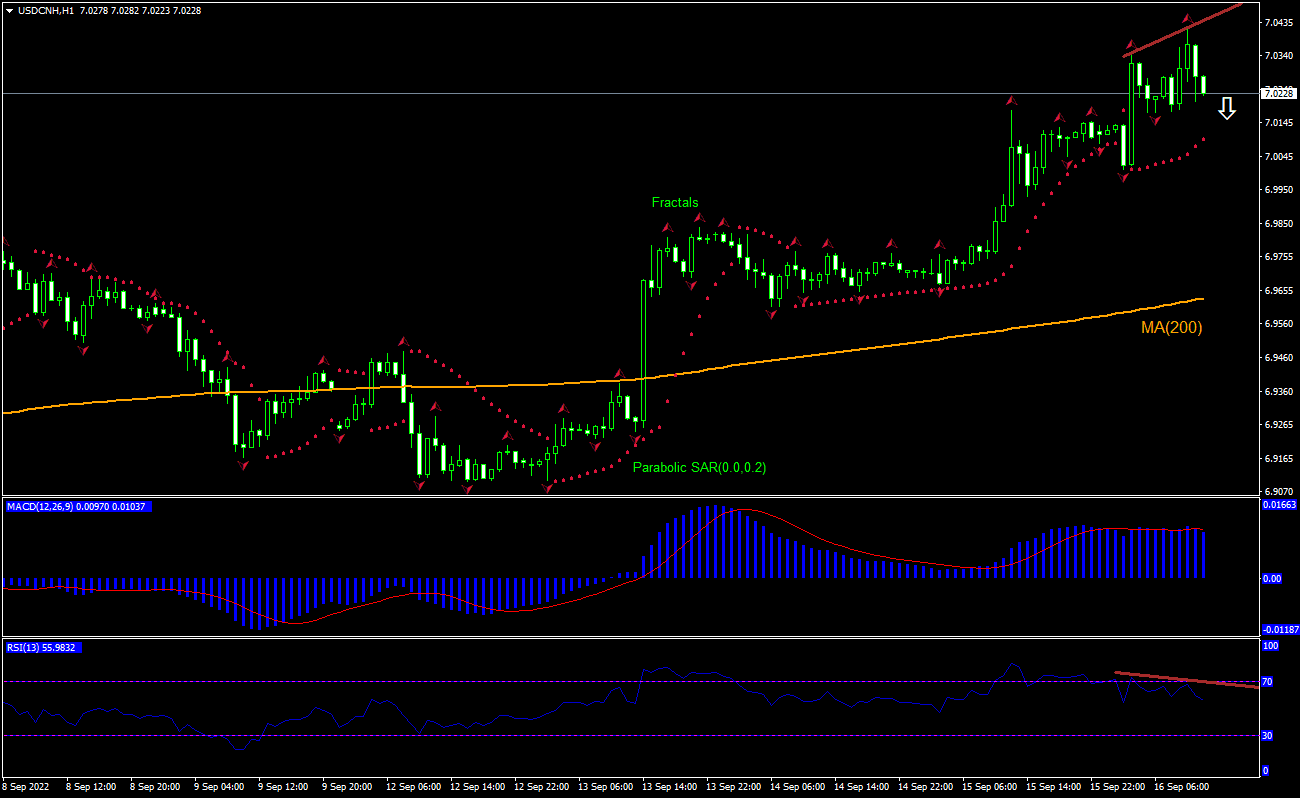Open the chart menu triangle beside USDCNH,H1
Image resolution: width=1300 pixels, height=798 pixels.
click(9, 11)
